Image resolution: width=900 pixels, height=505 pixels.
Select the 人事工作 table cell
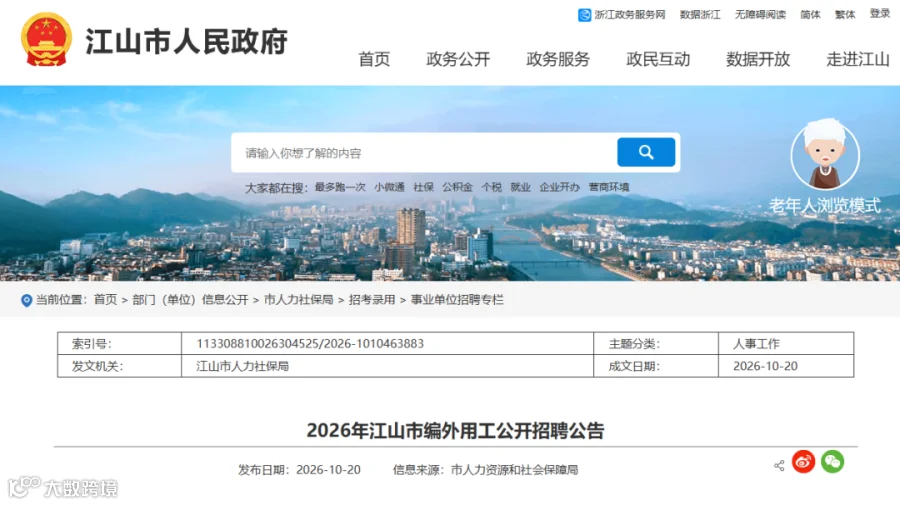point(786,343)
